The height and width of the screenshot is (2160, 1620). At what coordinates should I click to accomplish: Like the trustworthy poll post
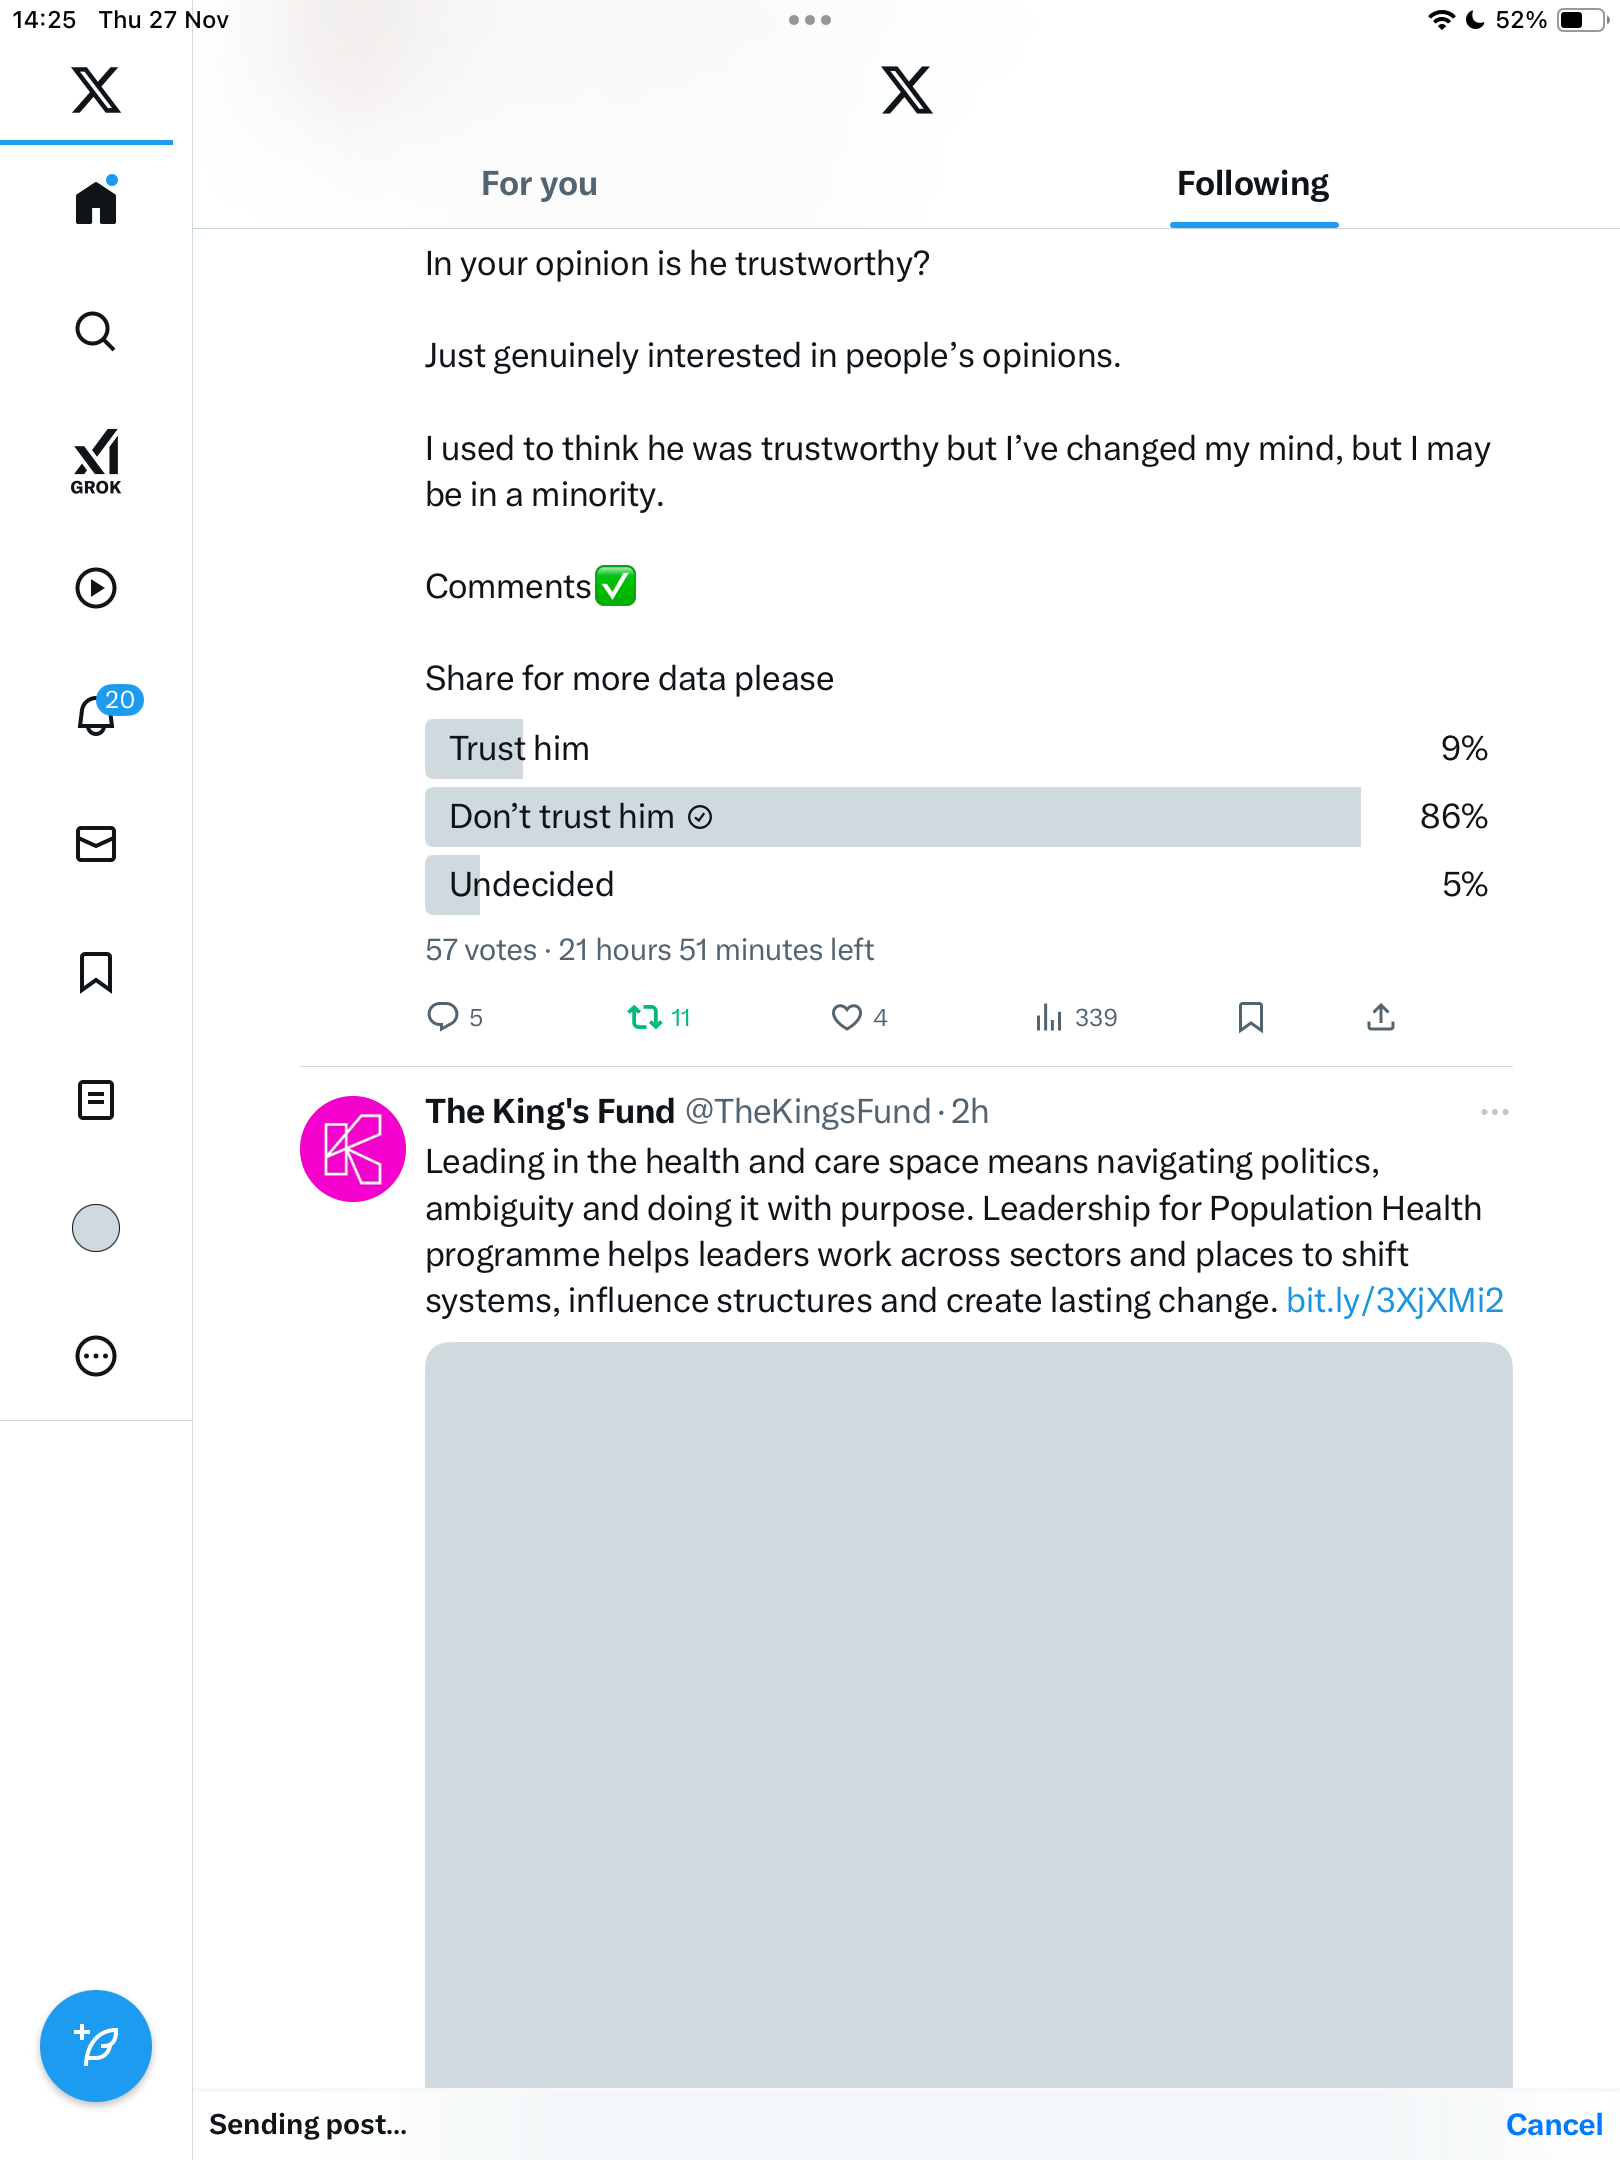pos(847,1018)
